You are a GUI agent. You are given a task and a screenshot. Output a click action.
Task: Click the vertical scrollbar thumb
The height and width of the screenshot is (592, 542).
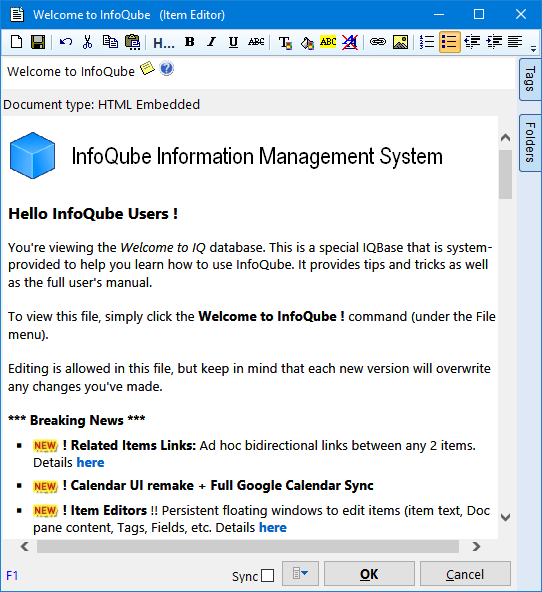tap(505, 174)
